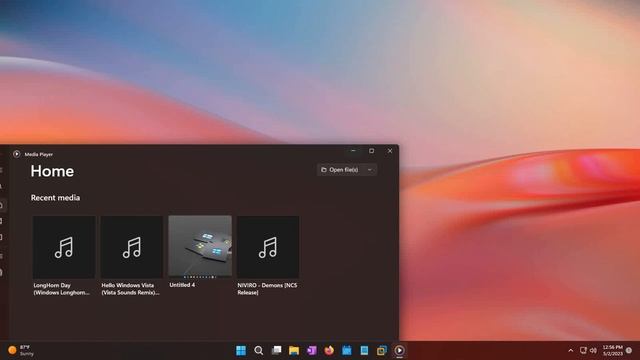Open the blue calendar taskbar icon
640x360 pixels.
click(x=347, y=350)
